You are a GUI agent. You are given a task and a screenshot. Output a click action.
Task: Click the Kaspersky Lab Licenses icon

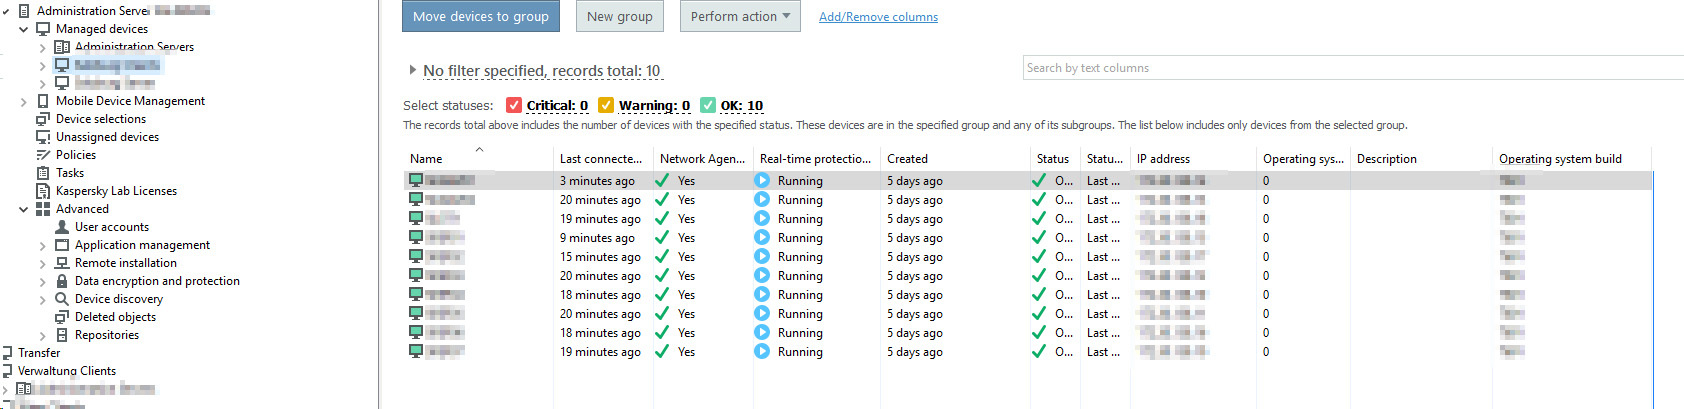[43, 191]
